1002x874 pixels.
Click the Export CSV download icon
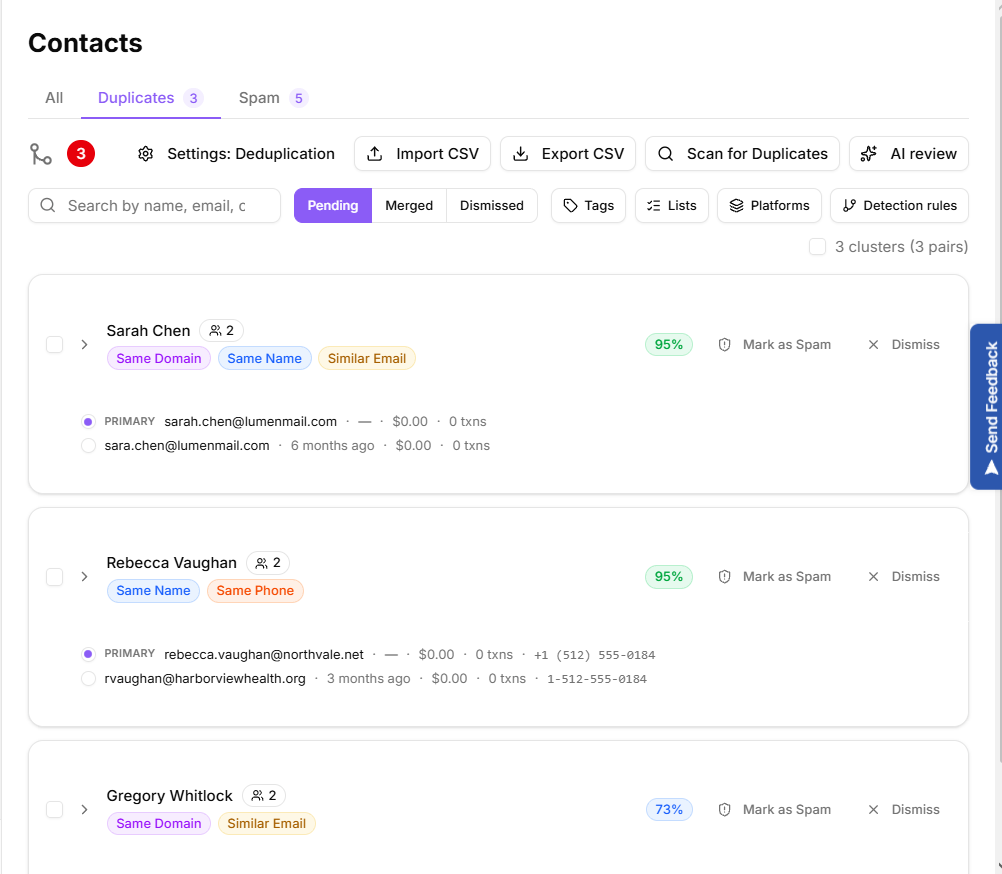click(x=521, y=154)
